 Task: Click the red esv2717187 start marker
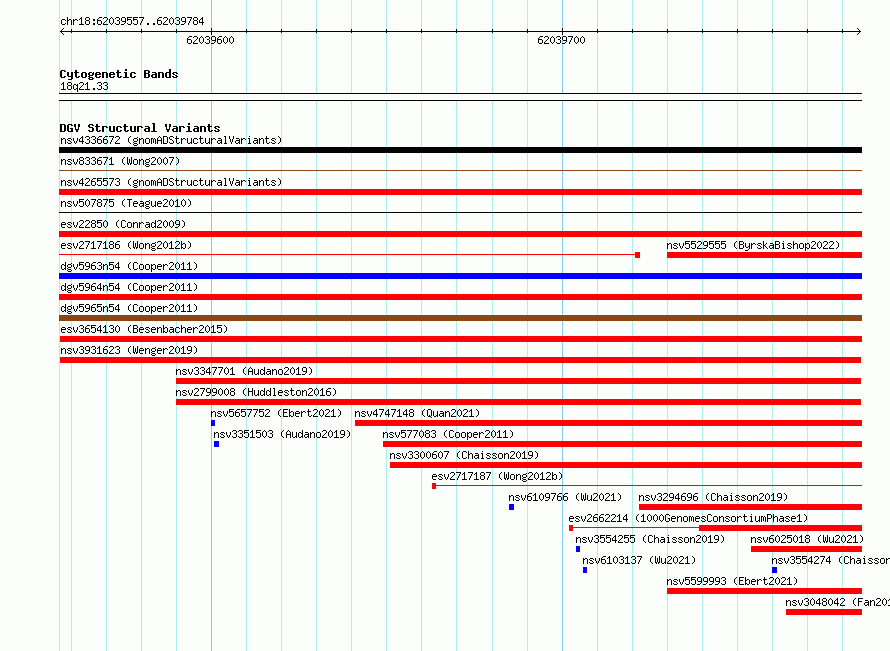click(434, 486)
